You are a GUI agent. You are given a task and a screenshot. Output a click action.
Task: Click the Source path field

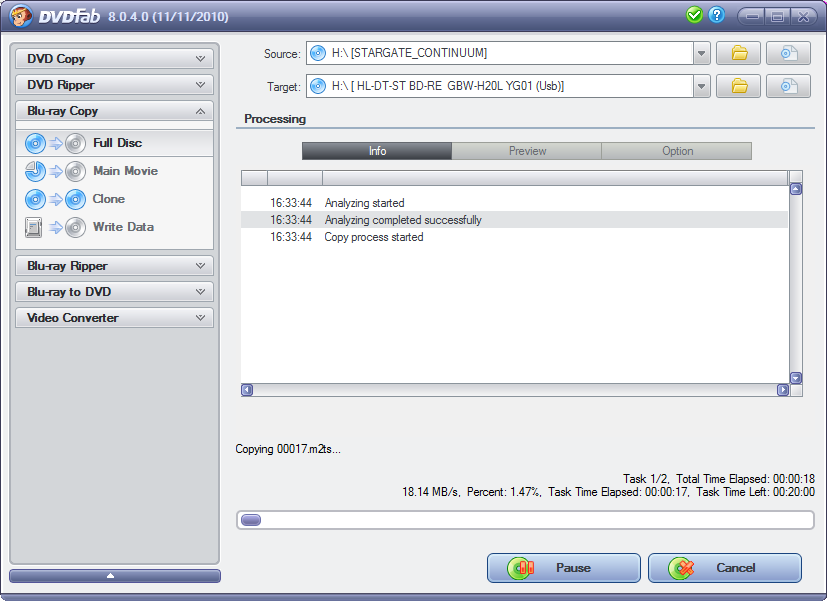499,53
